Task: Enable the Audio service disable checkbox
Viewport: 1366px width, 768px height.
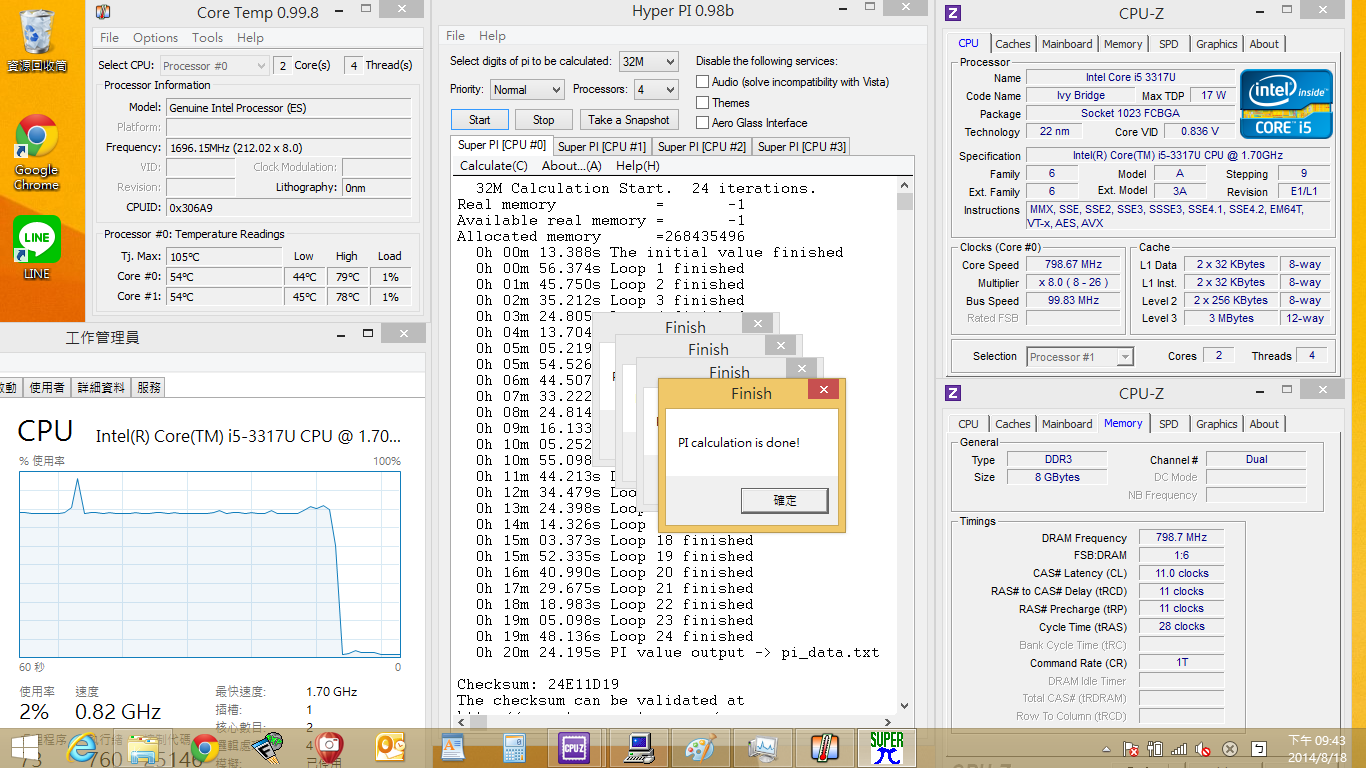Action: (x=703, y=82)
